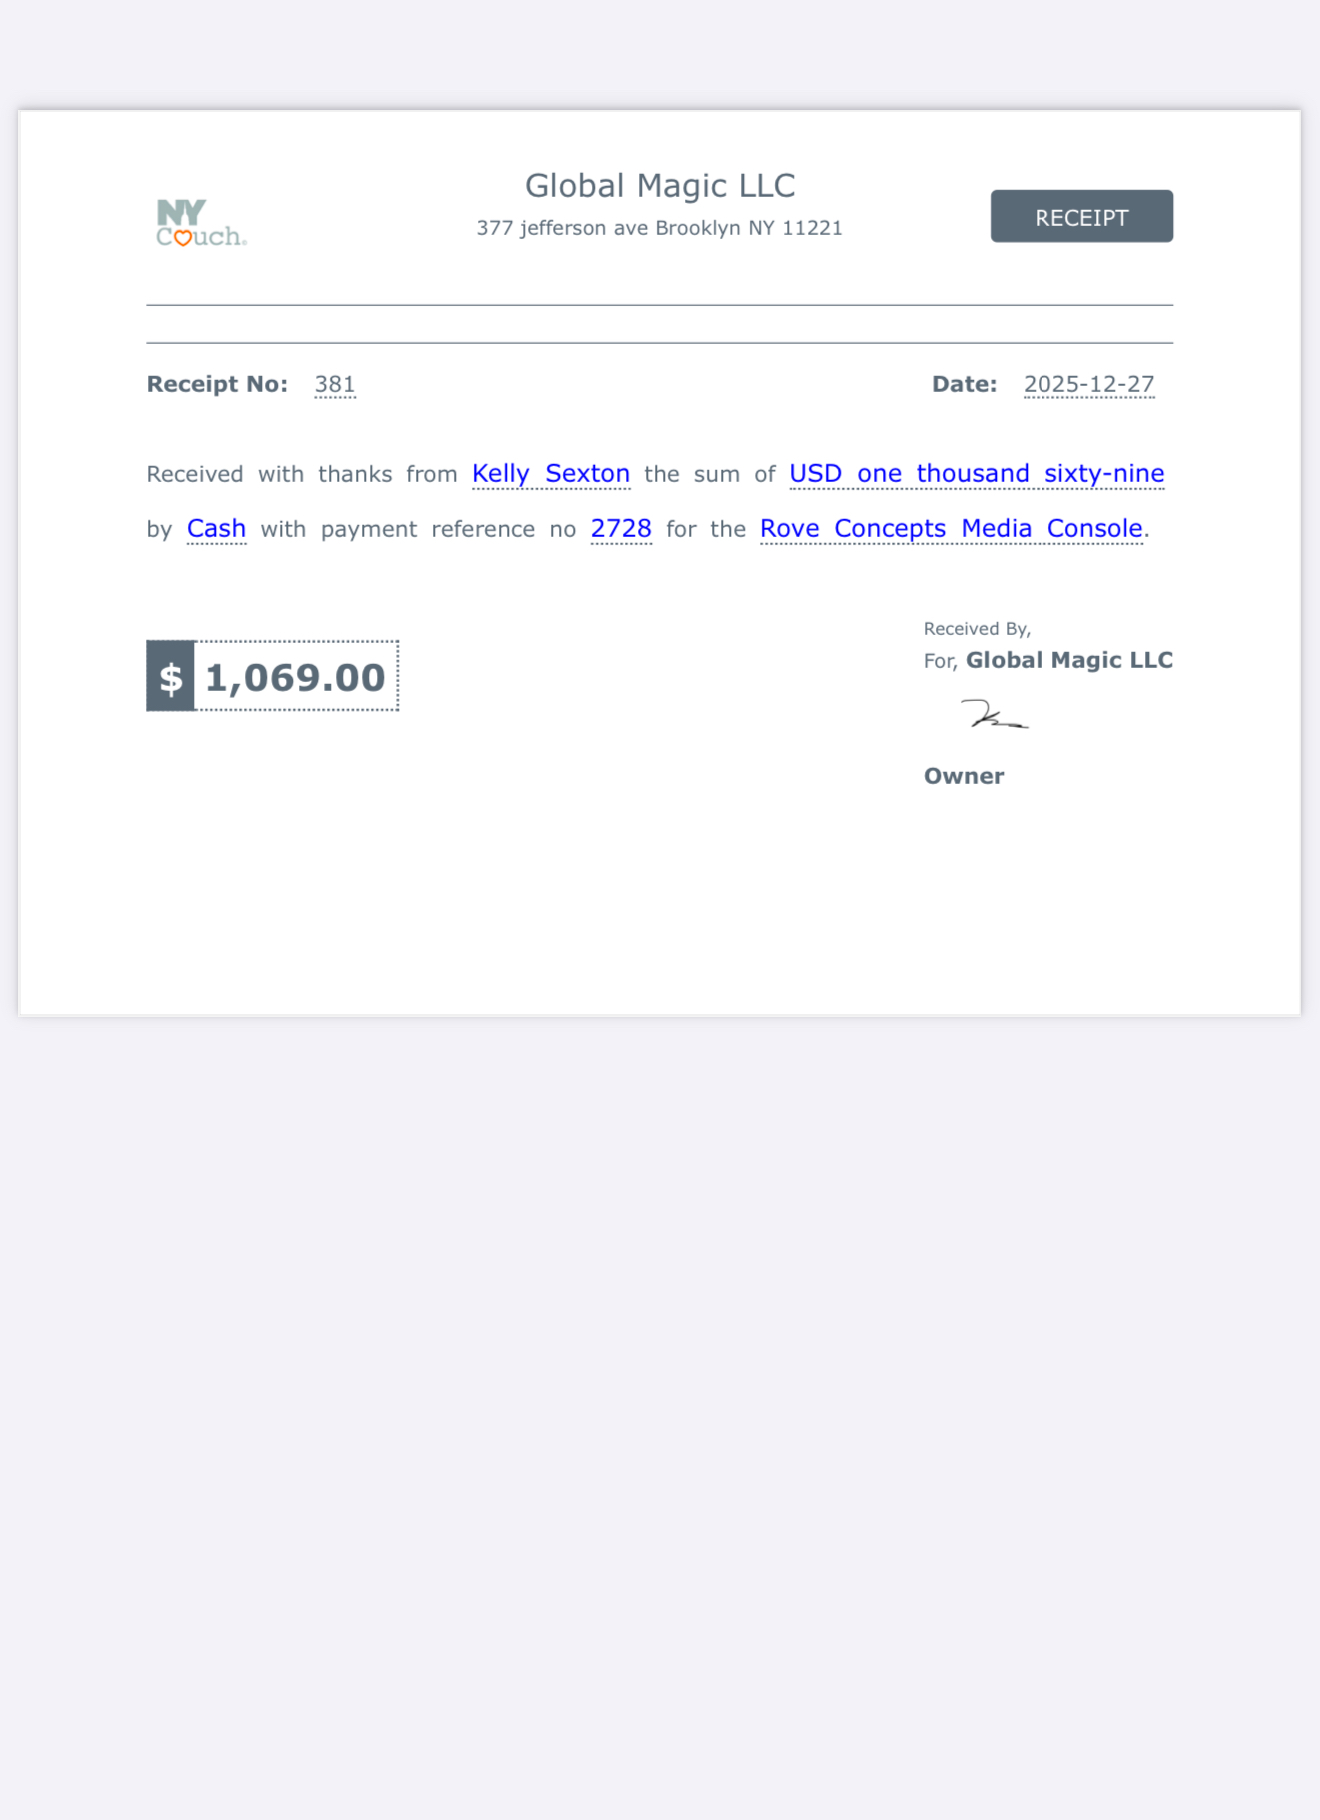Click the owner's signature image
This screenshot has width=1320, height=1820.
coord(994,715)
